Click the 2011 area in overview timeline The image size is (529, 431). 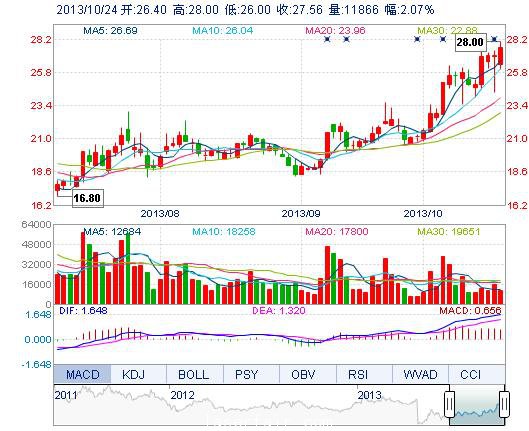pos(66,395)
